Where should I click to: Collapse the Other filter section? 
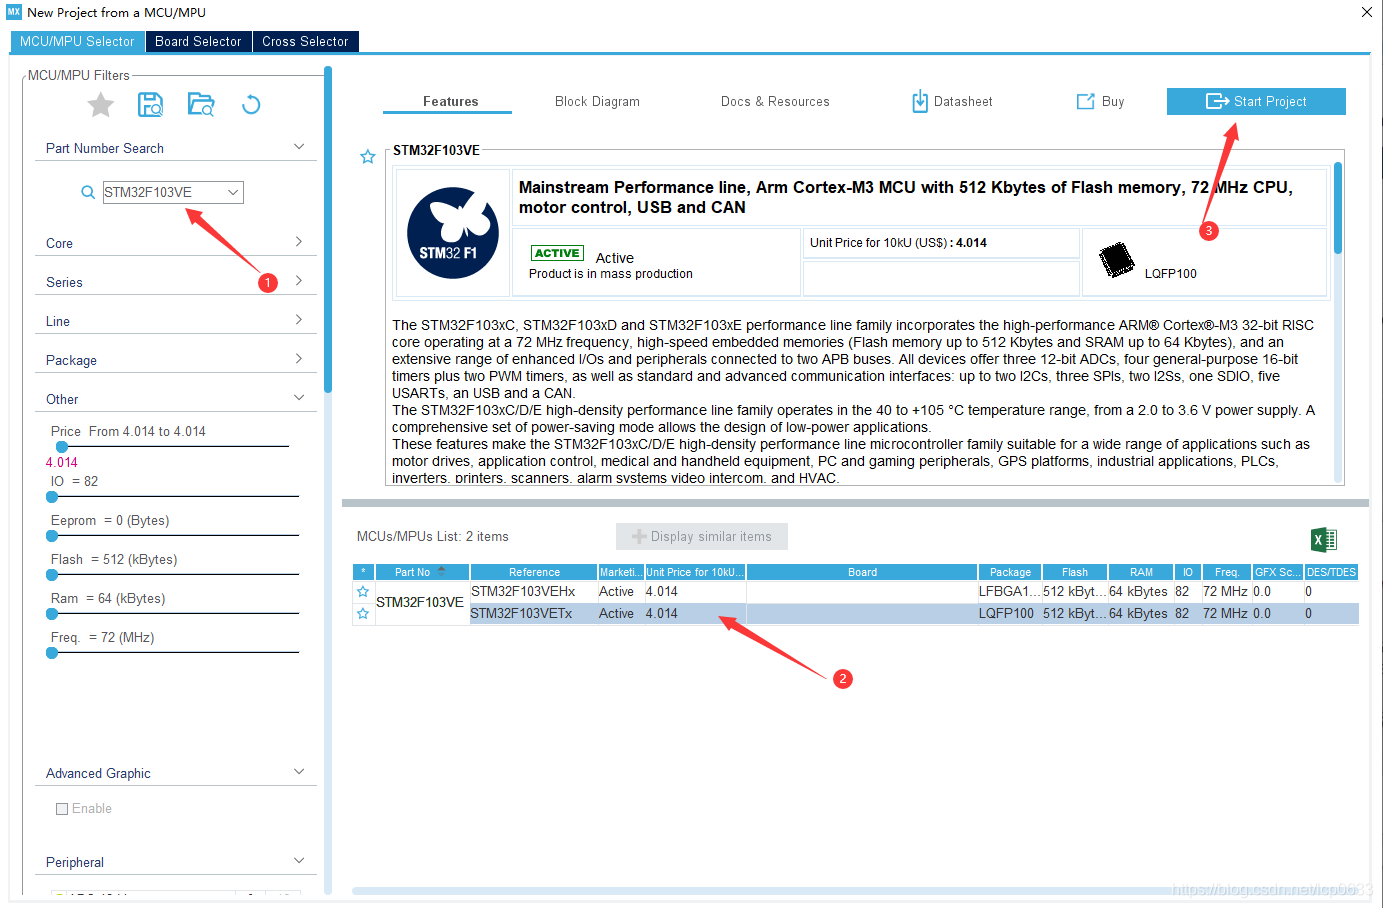click(x=299, y=398)
